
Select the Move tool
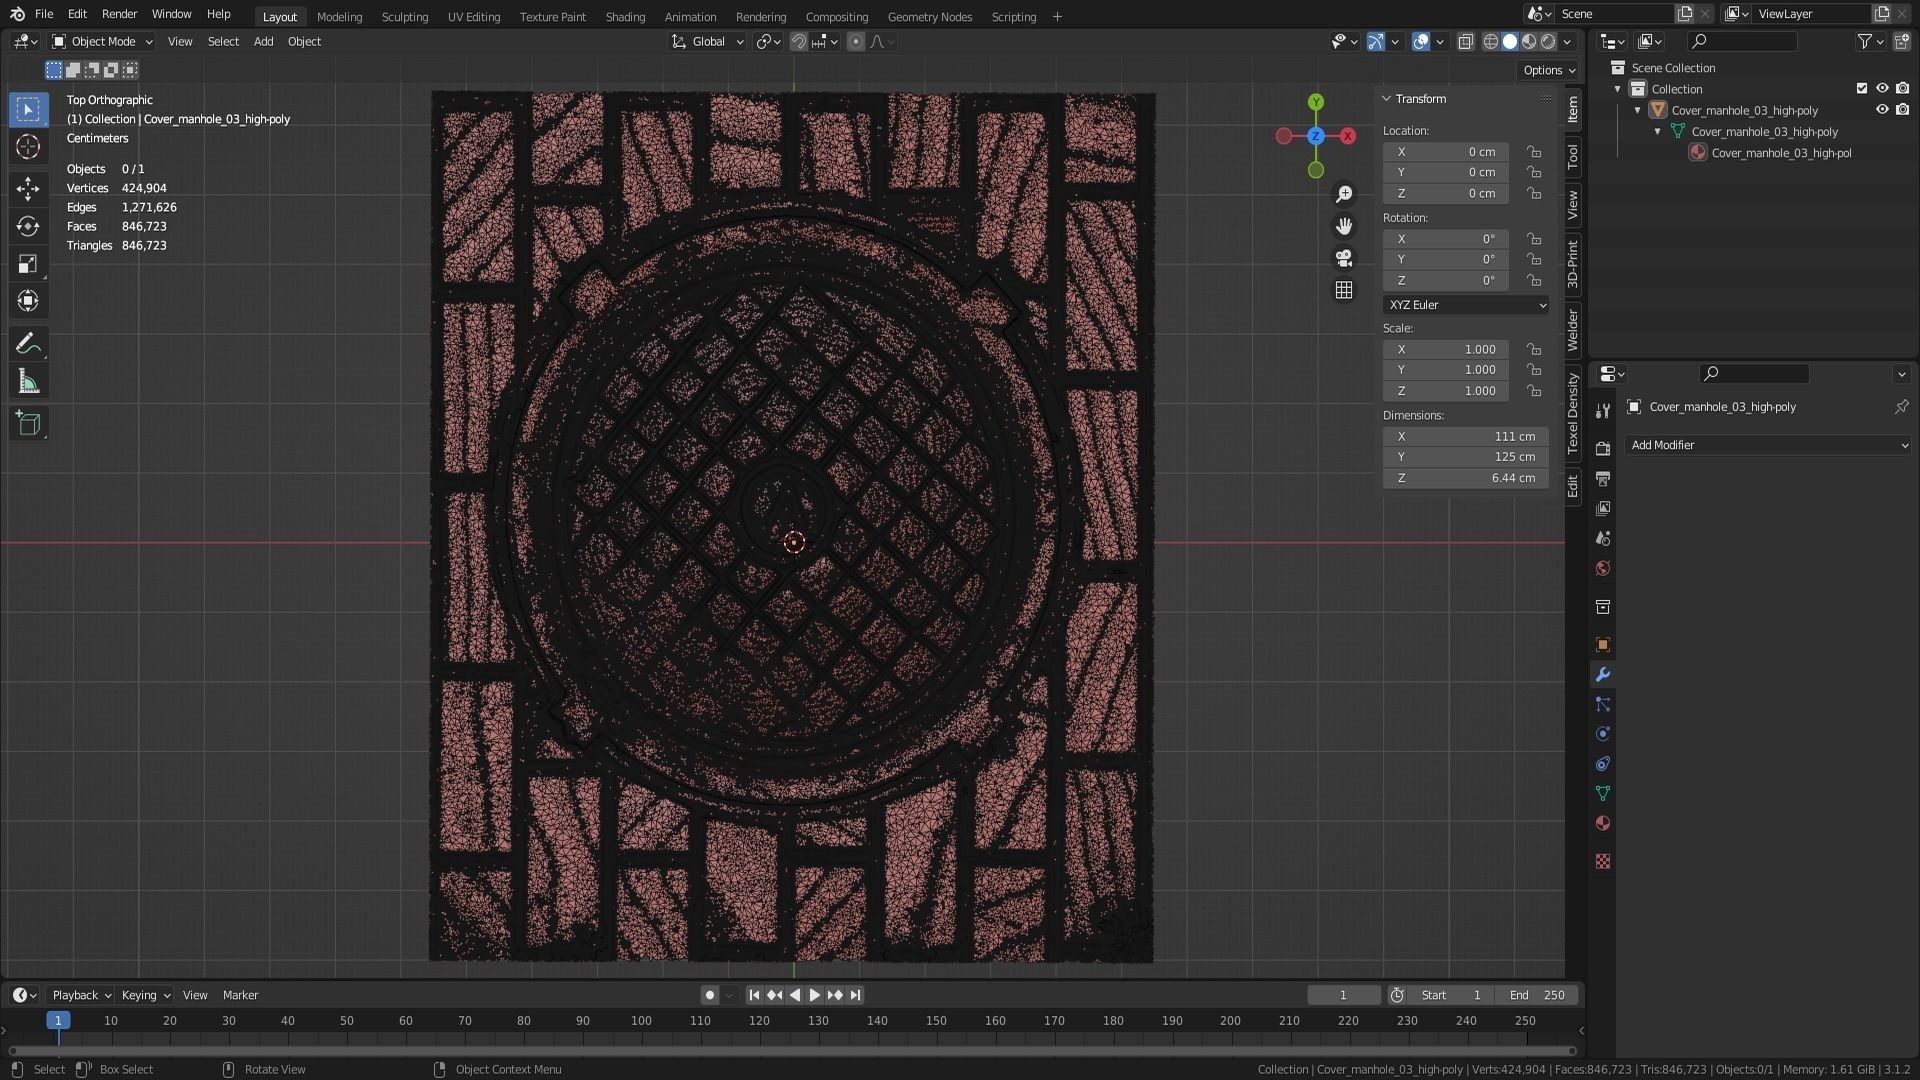click(x=28, y=188)
